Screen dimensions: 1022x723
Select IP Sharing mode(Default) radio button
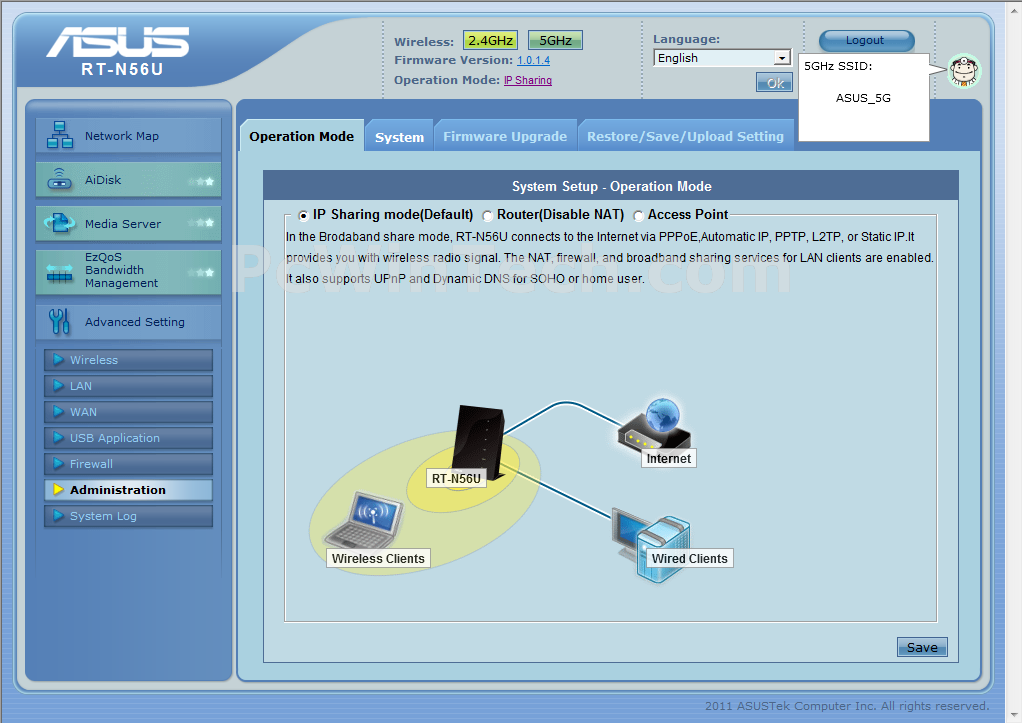pyautogui.click(x=303, y=216)
